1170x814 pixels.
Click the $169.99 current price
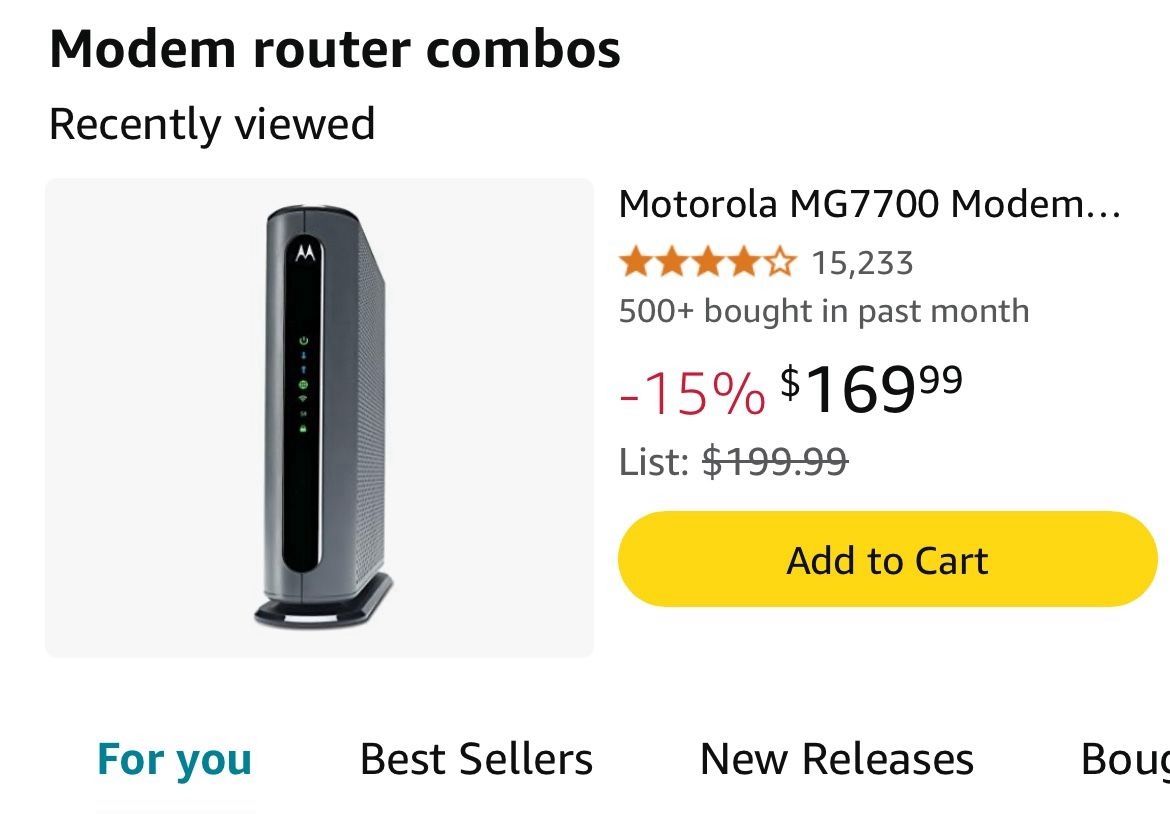click(x=870, y=388)
